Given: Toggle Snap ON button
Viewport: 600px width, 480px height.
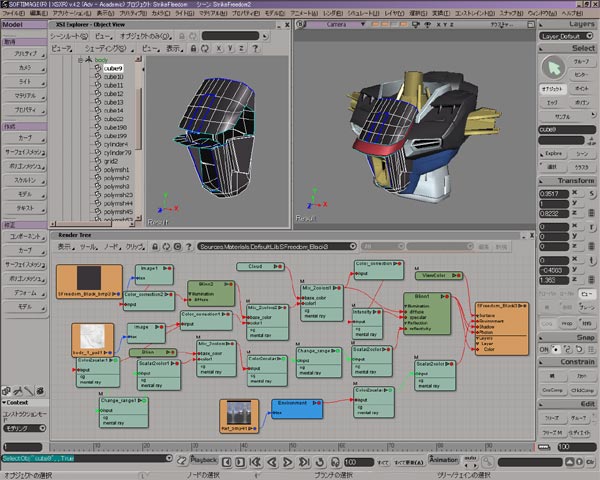Looking at the screenshot, I should 544,349.
